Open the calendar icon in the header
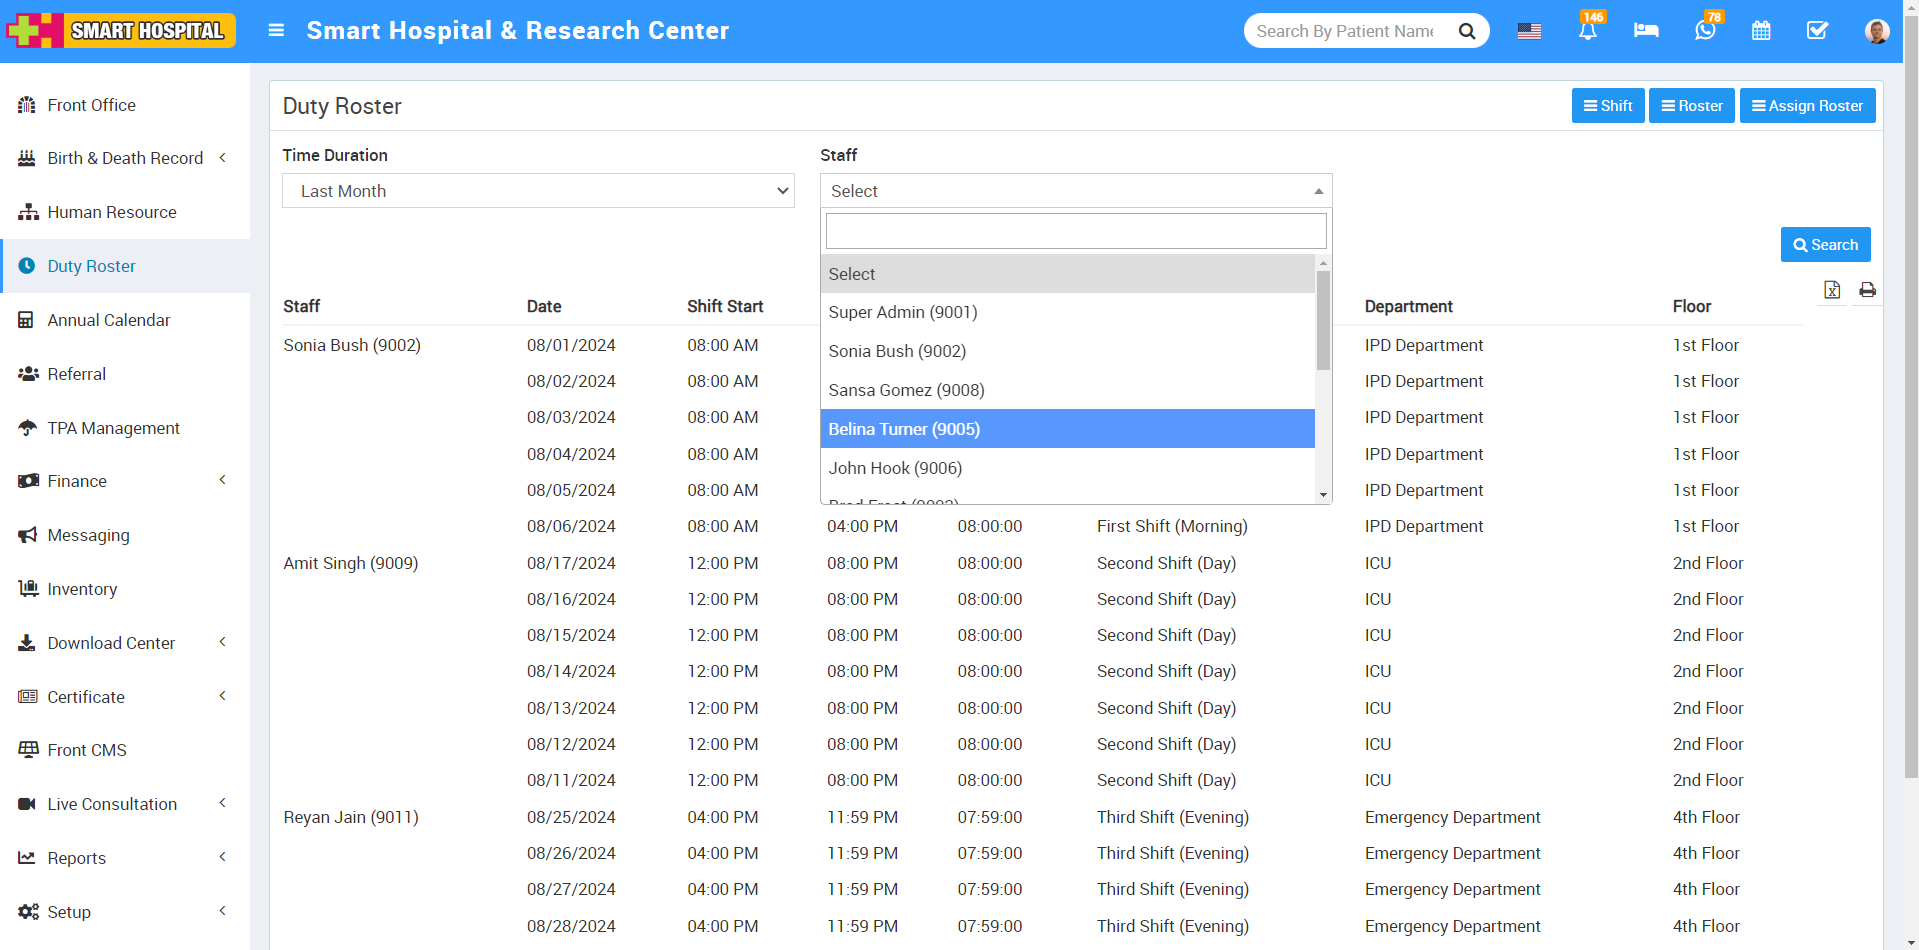Viewport: 1919px width, 950px height. click(x=1761, y=31)
